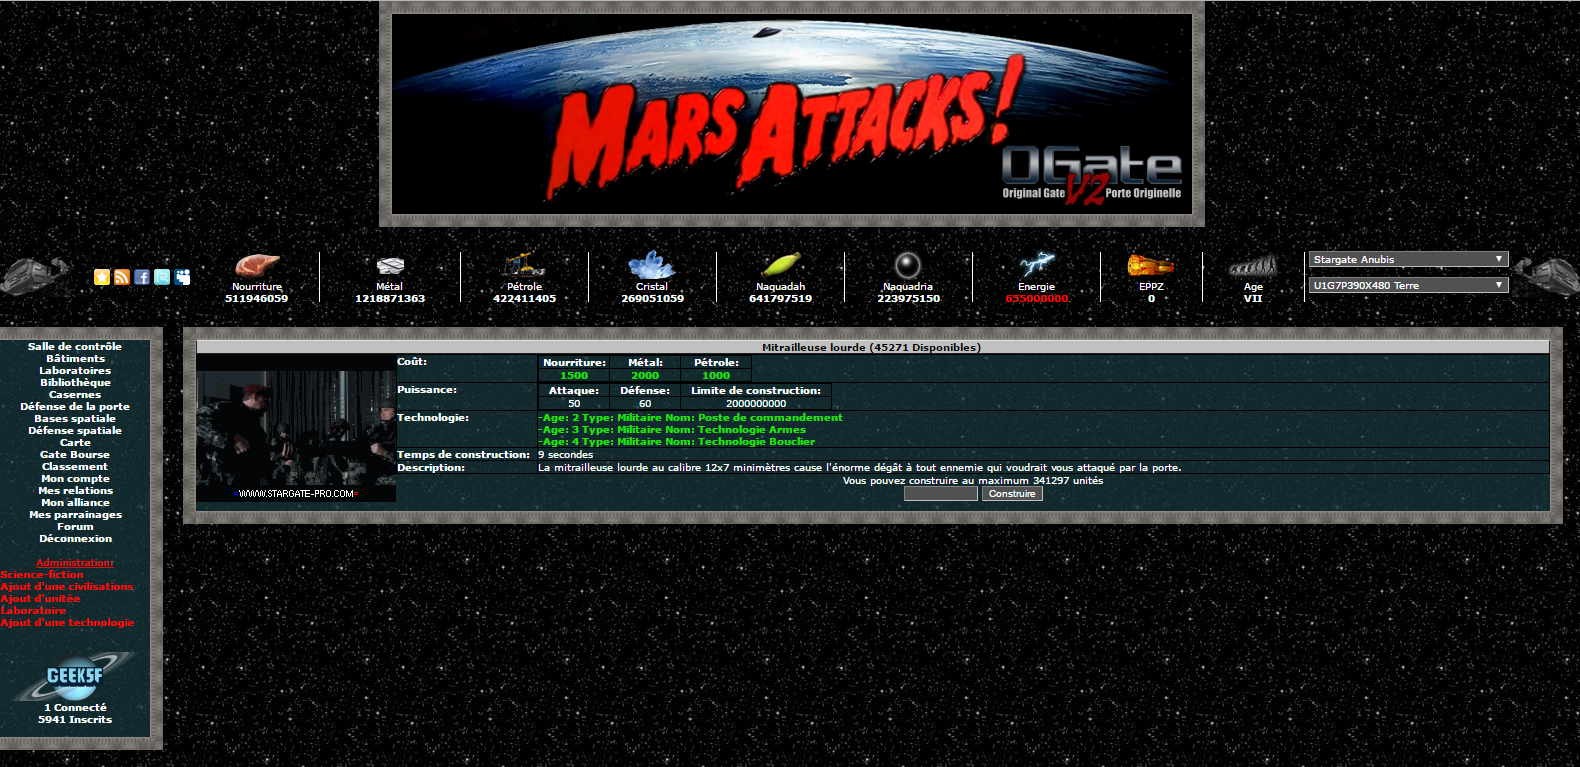Open the Carte link

75,443
